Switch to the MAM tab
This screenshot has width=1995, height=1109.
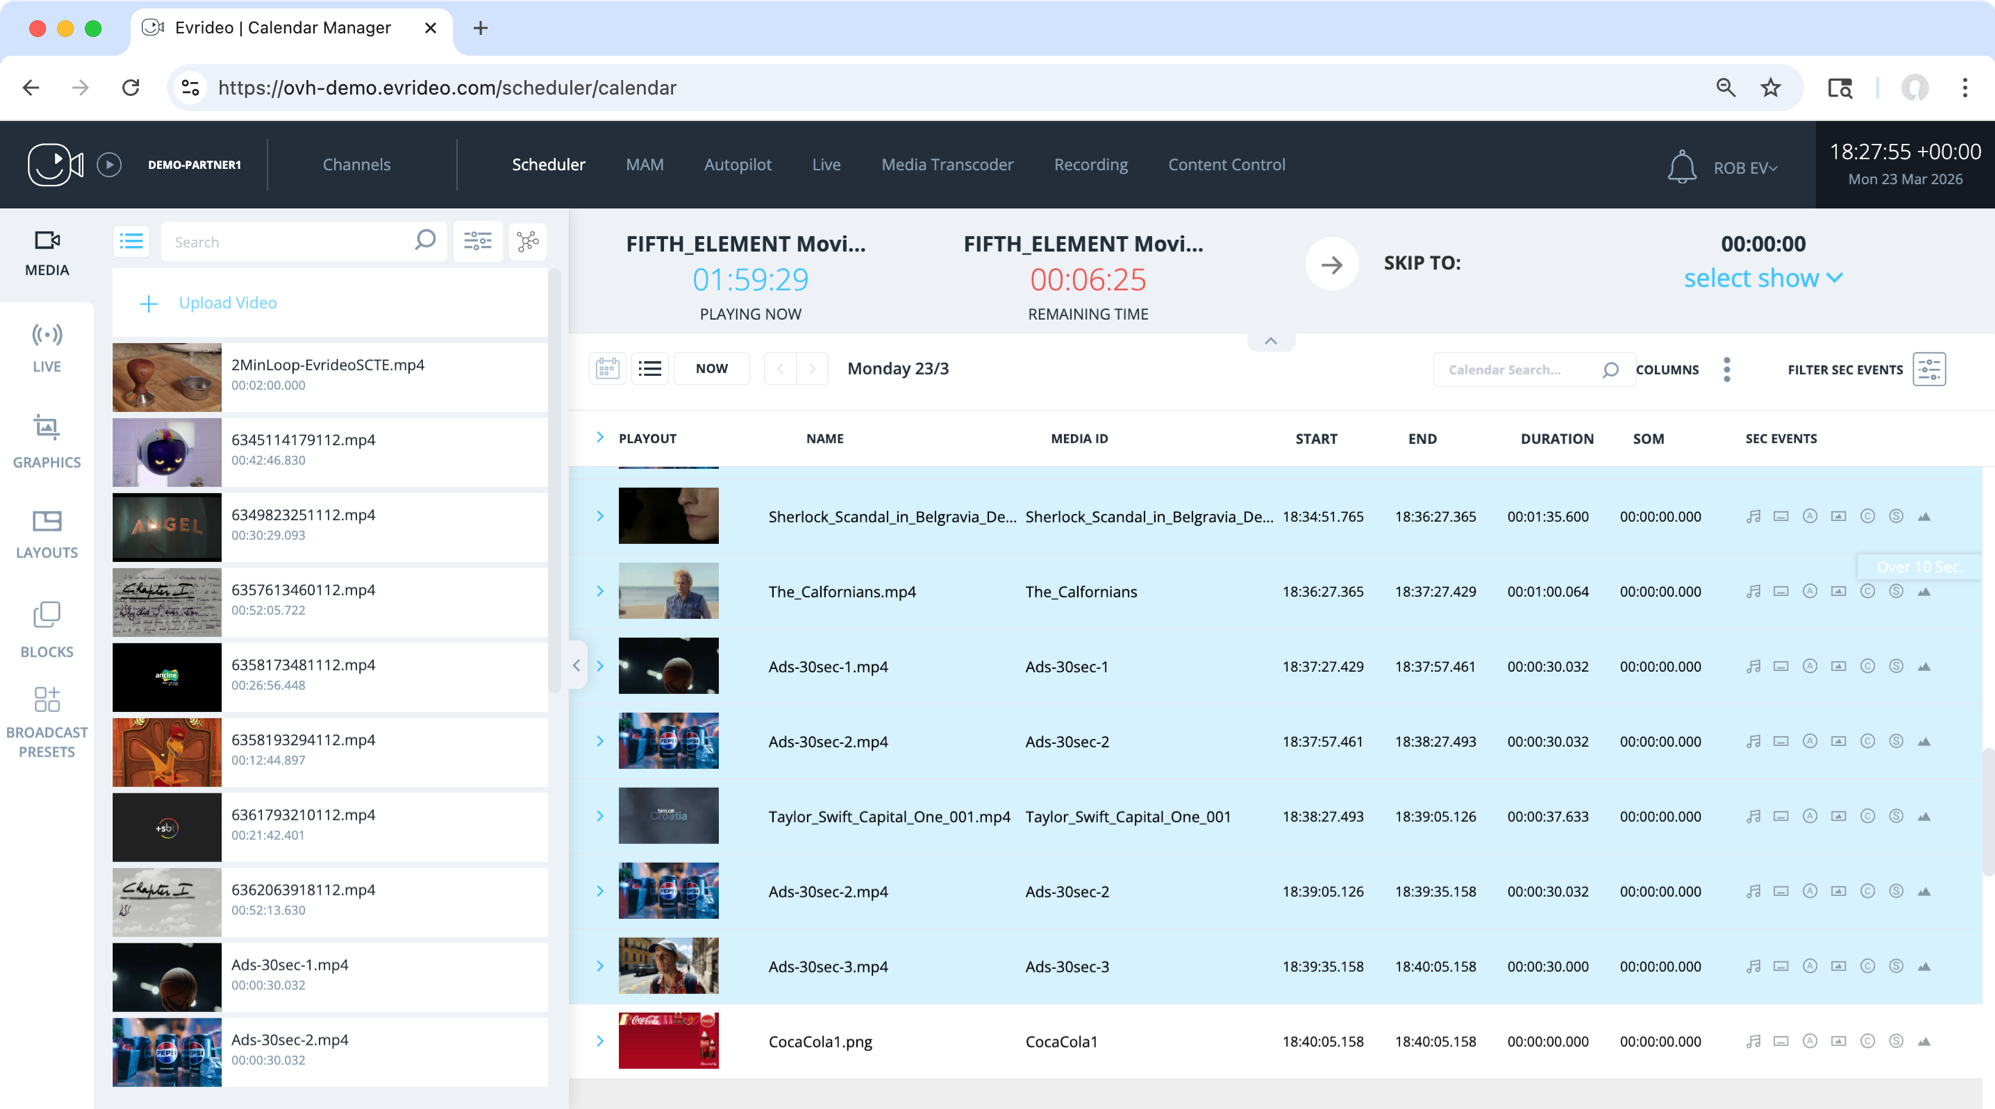[644, 164]
